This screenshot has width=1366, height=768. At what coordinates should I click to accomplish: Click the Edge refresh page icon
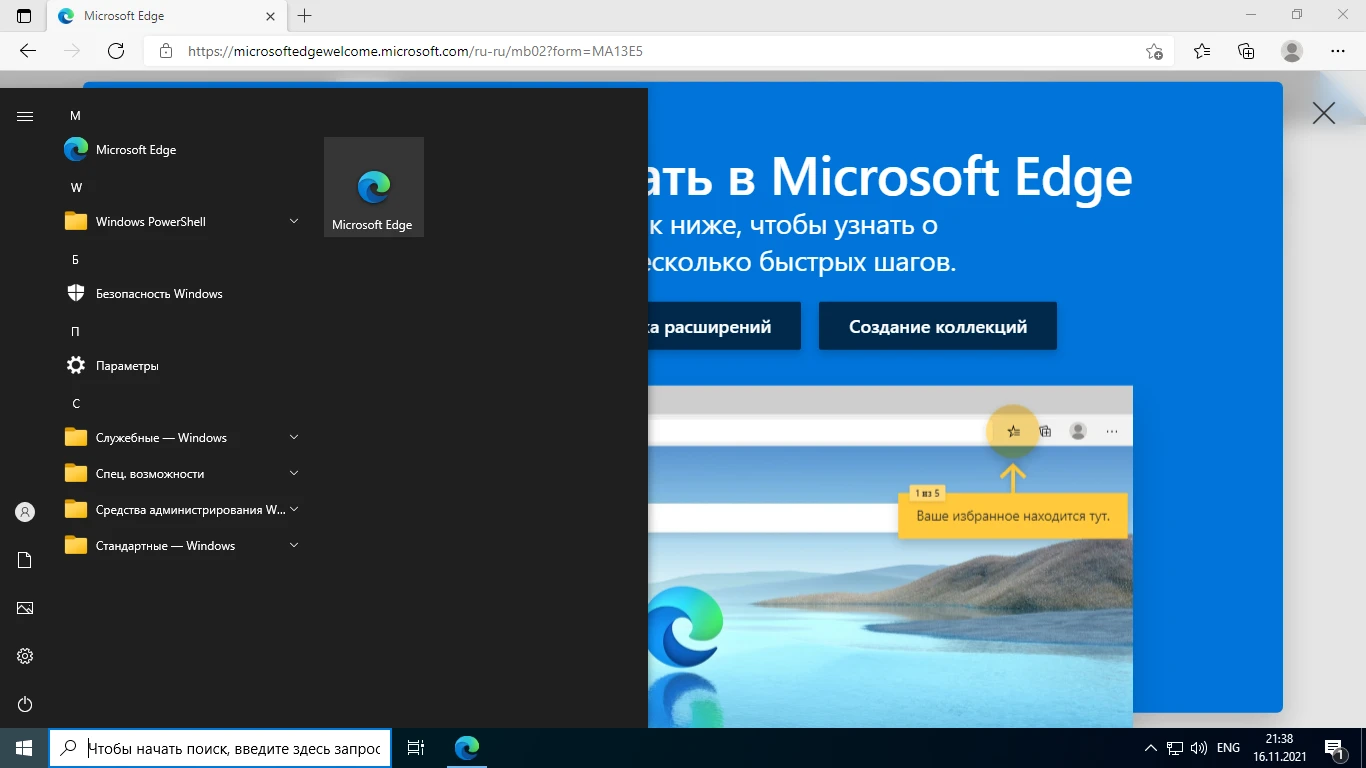(x=116, y=51)
